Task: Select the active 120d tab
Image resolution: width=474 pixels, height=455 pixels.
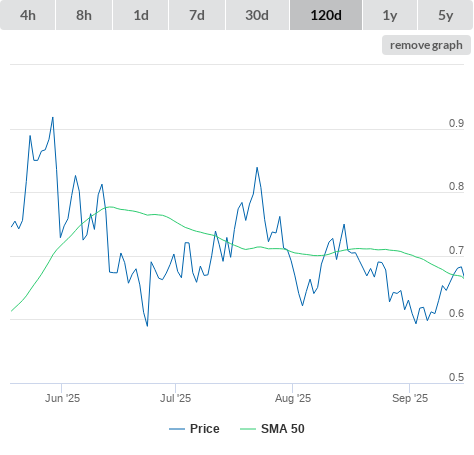Action: click(326, 15)
